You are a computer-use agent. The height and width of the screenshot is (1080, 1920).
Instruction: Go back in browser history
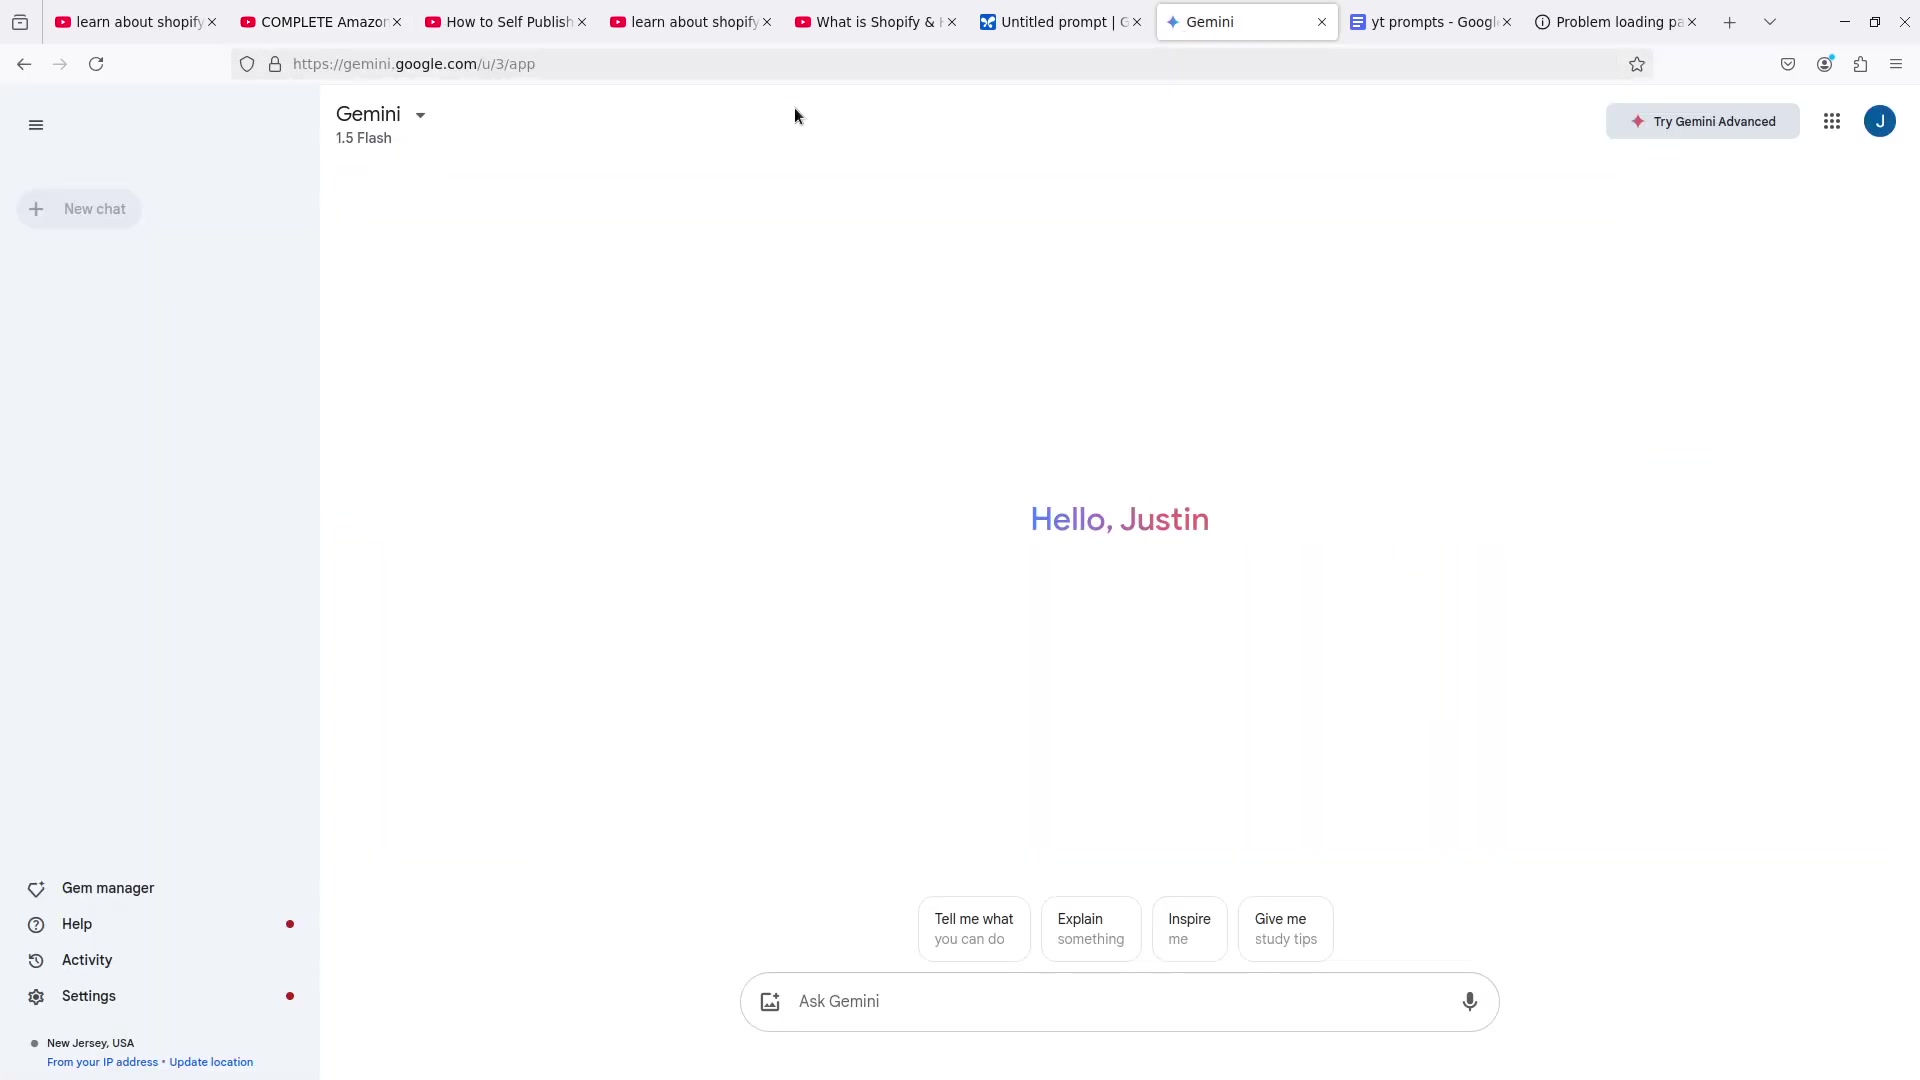point(24,64)
